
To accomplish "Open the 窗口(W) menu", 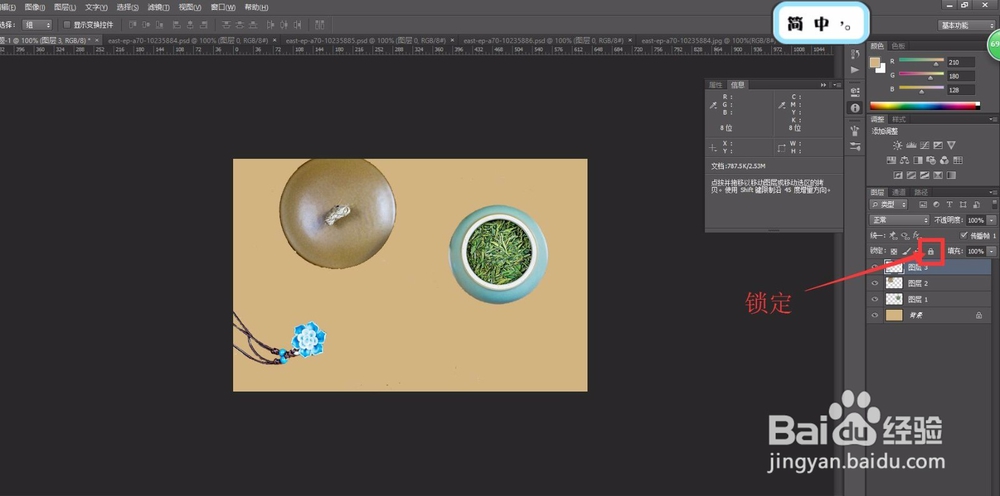I will click(x=223, y=7).
